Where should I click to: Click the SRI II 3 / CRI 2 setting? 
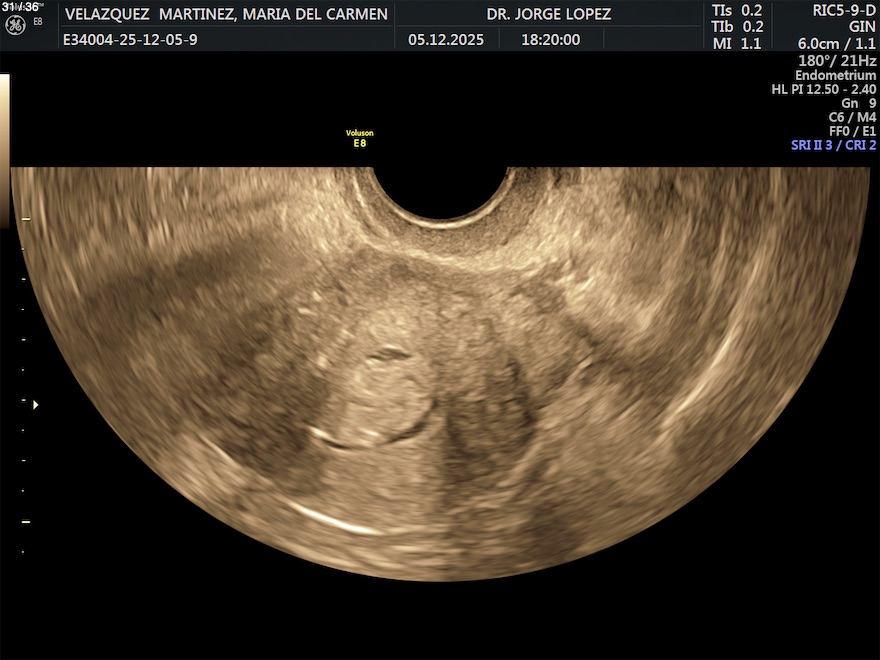tap(833, 145)
